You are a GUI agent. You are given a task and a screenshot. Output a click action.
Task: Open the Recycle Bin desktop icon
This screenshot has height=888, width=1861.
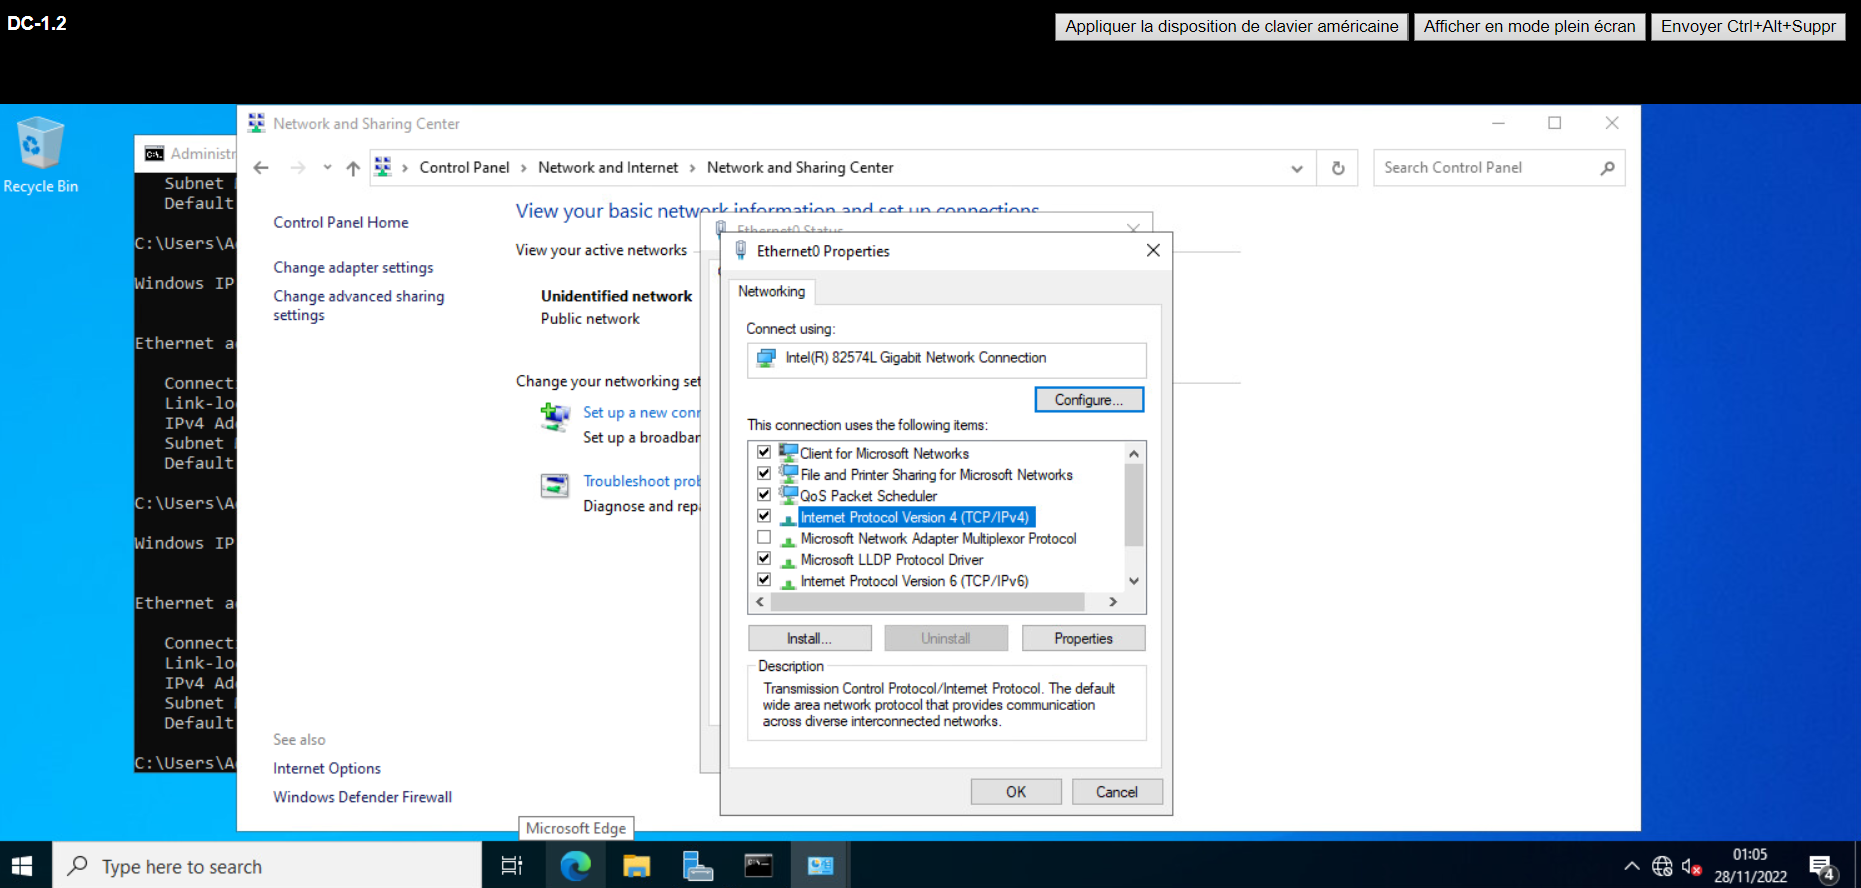click(x=40, y=155)
